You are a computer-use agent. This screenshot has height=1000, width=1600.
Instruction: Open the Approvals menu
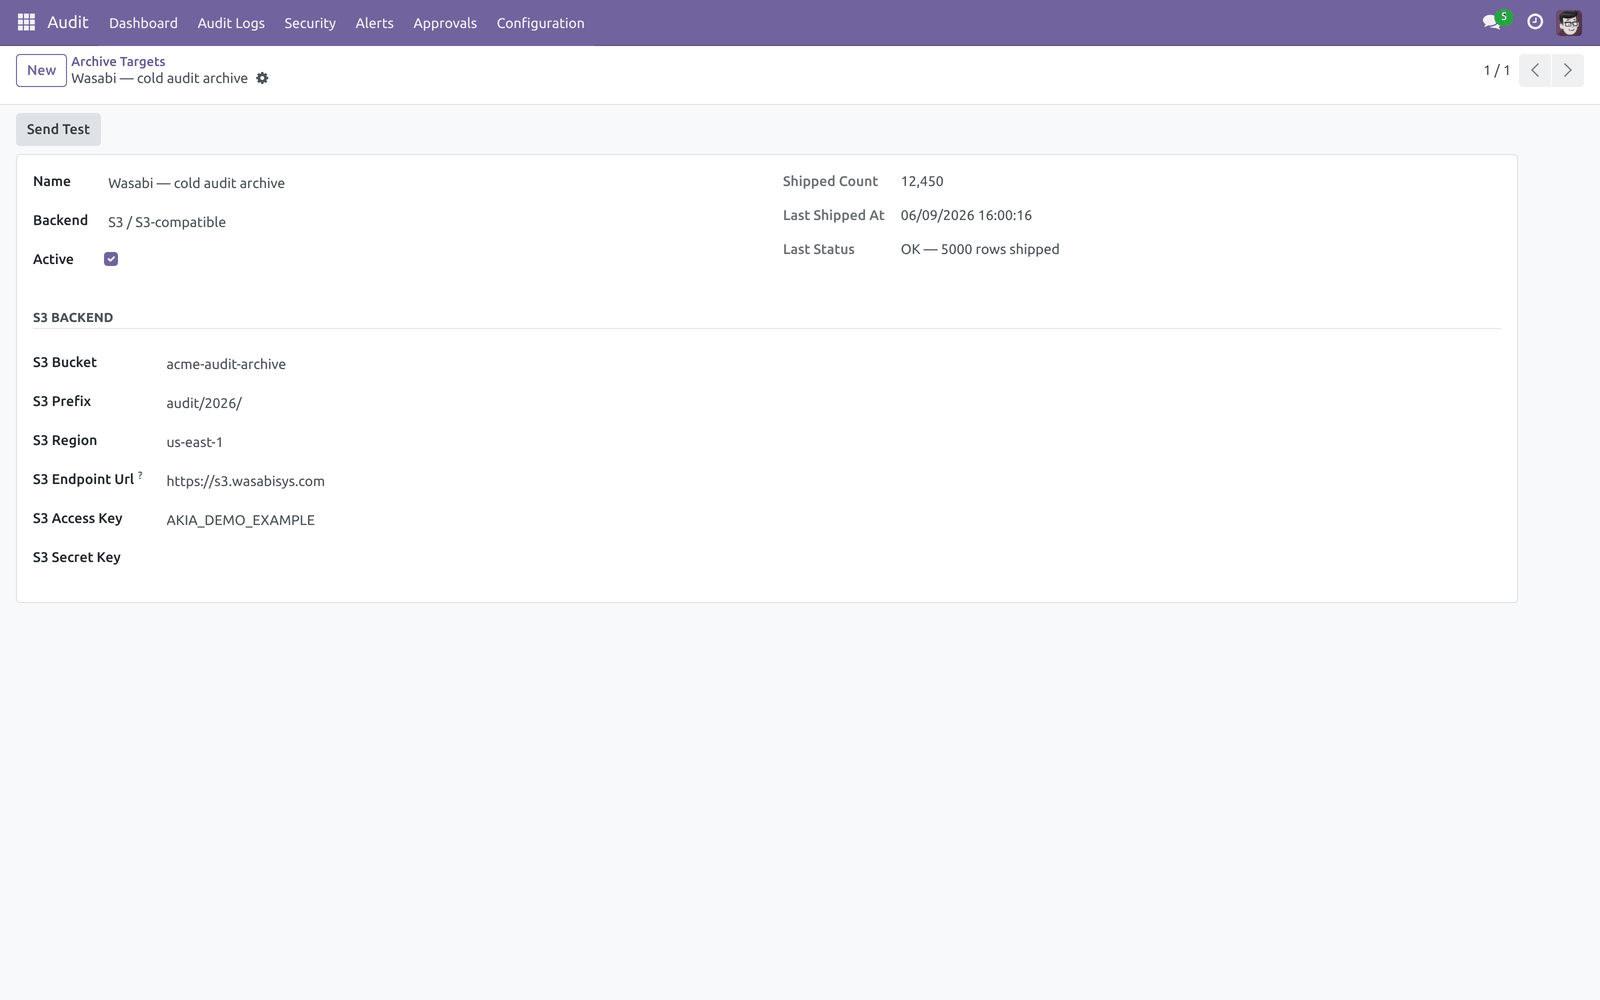(x=445, y=23)
